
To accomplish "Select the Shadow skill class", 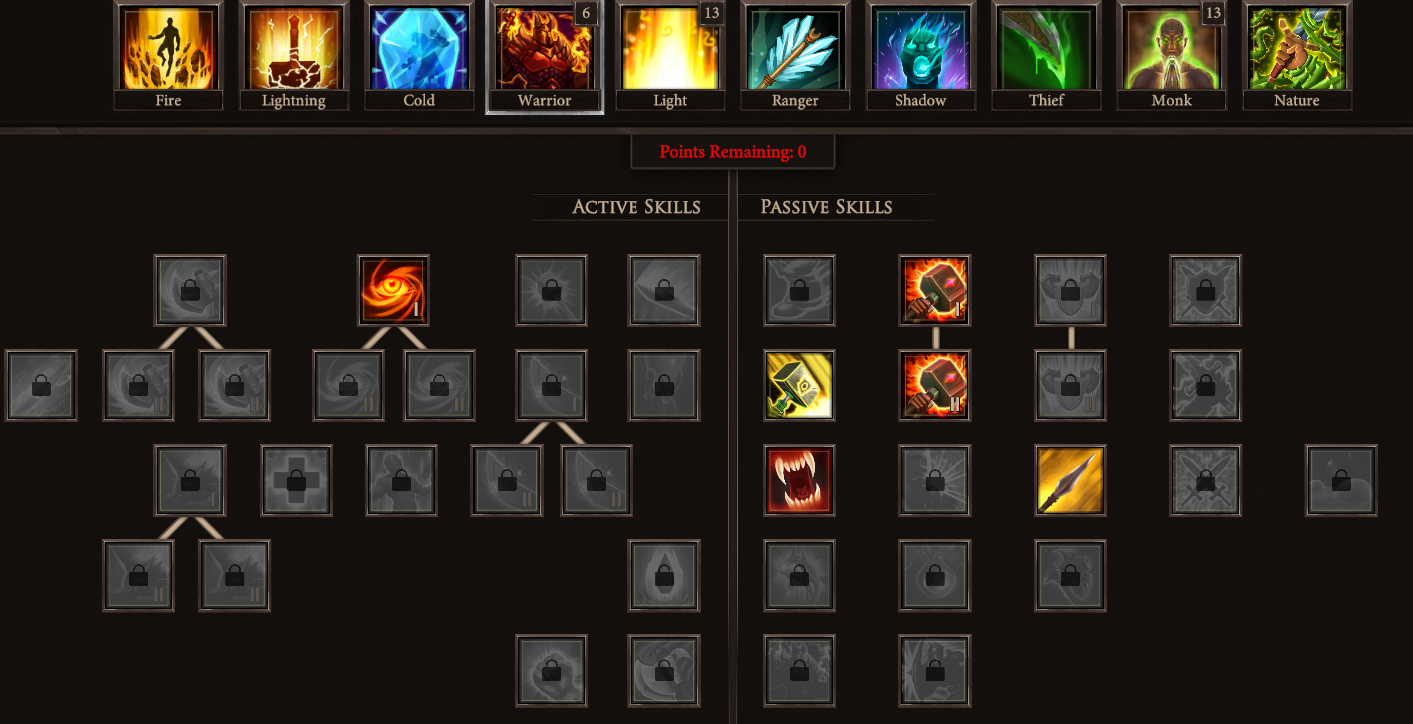I will pyautogui.click(x=921, y=55).
